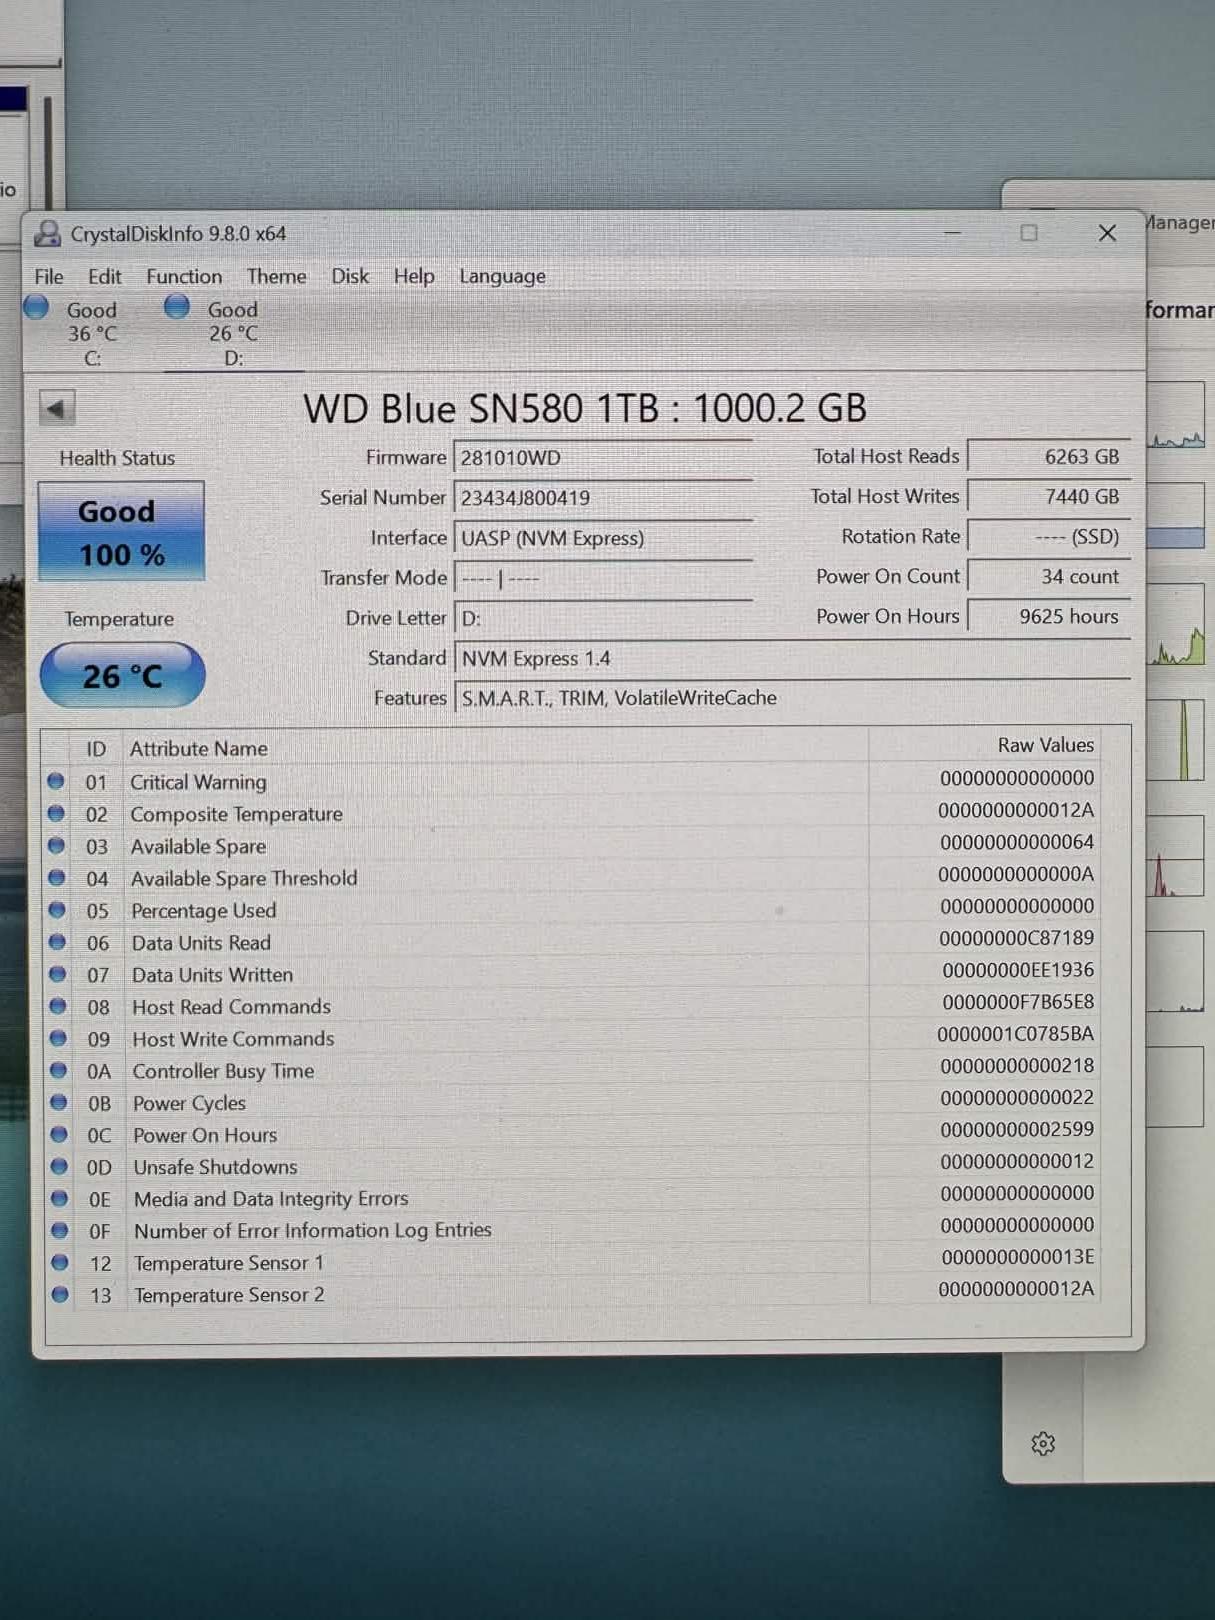This screenshot has width=1215, height=1620.
Task: Click status dot of Controller Busy Time row
Action: 58,1070
